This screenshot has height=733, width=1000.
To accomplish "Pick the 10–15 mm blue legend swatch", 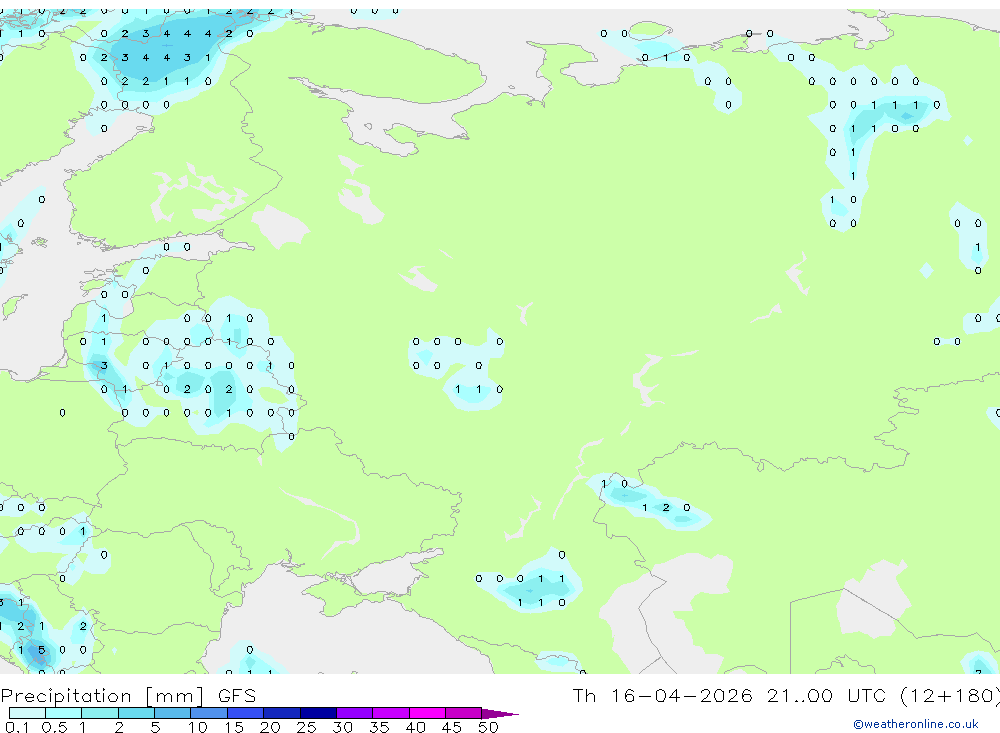I will tap(209, 713).
